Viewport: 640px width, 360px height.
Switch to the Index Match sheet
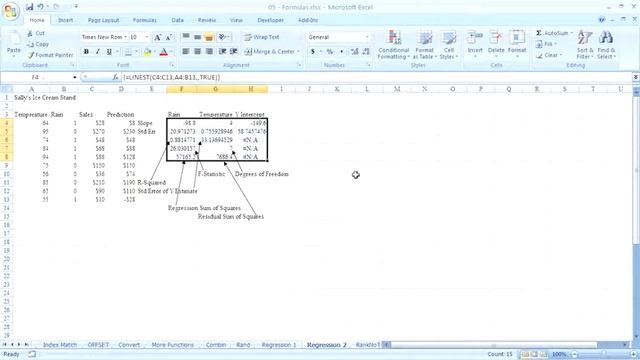[60, 345]
